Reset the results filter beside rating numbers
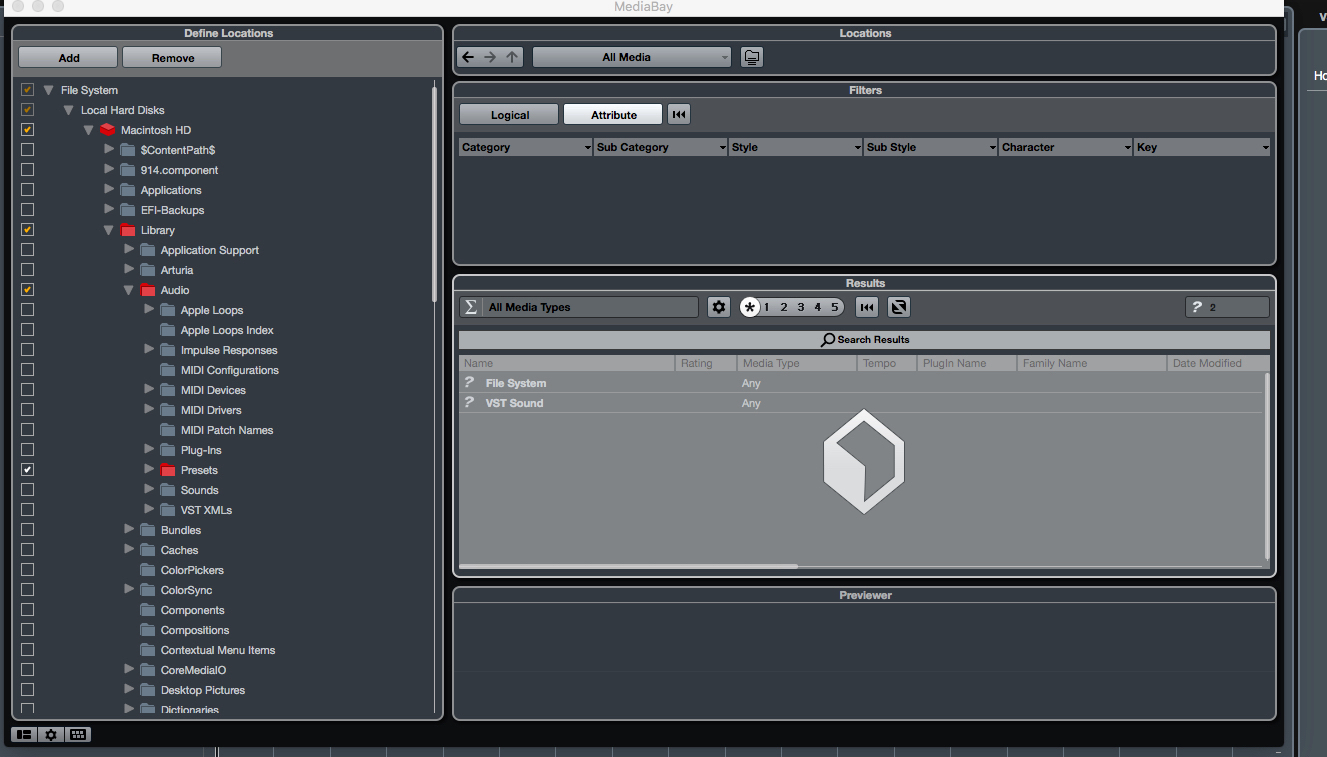 867,307
